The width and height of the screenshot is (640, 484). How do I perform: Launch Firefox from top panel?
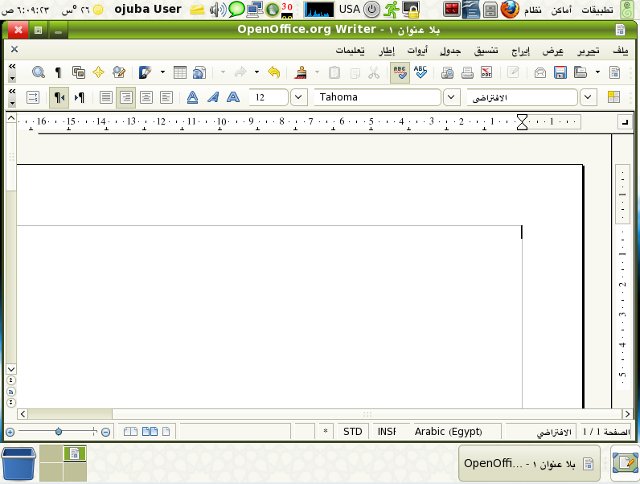[x=510, y=9]
